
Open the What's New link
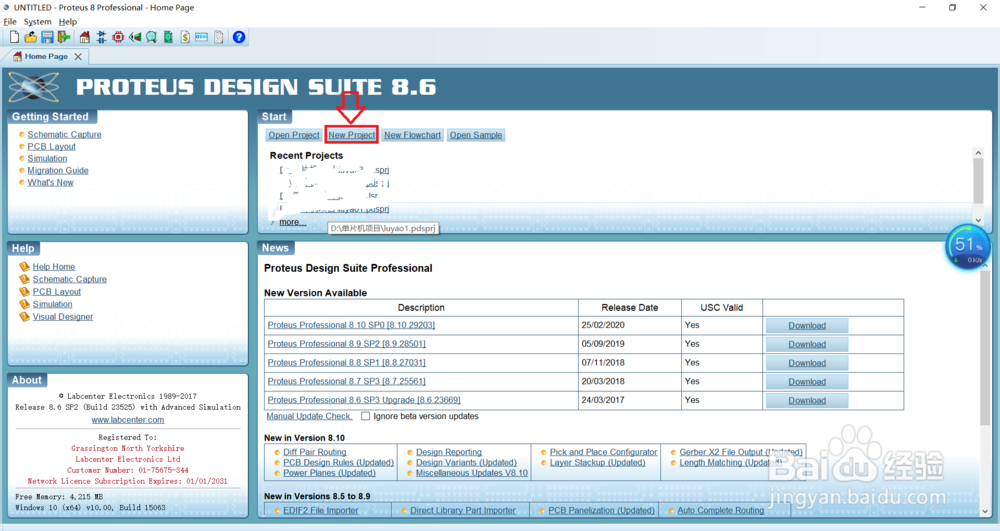[x=50, y=182]
